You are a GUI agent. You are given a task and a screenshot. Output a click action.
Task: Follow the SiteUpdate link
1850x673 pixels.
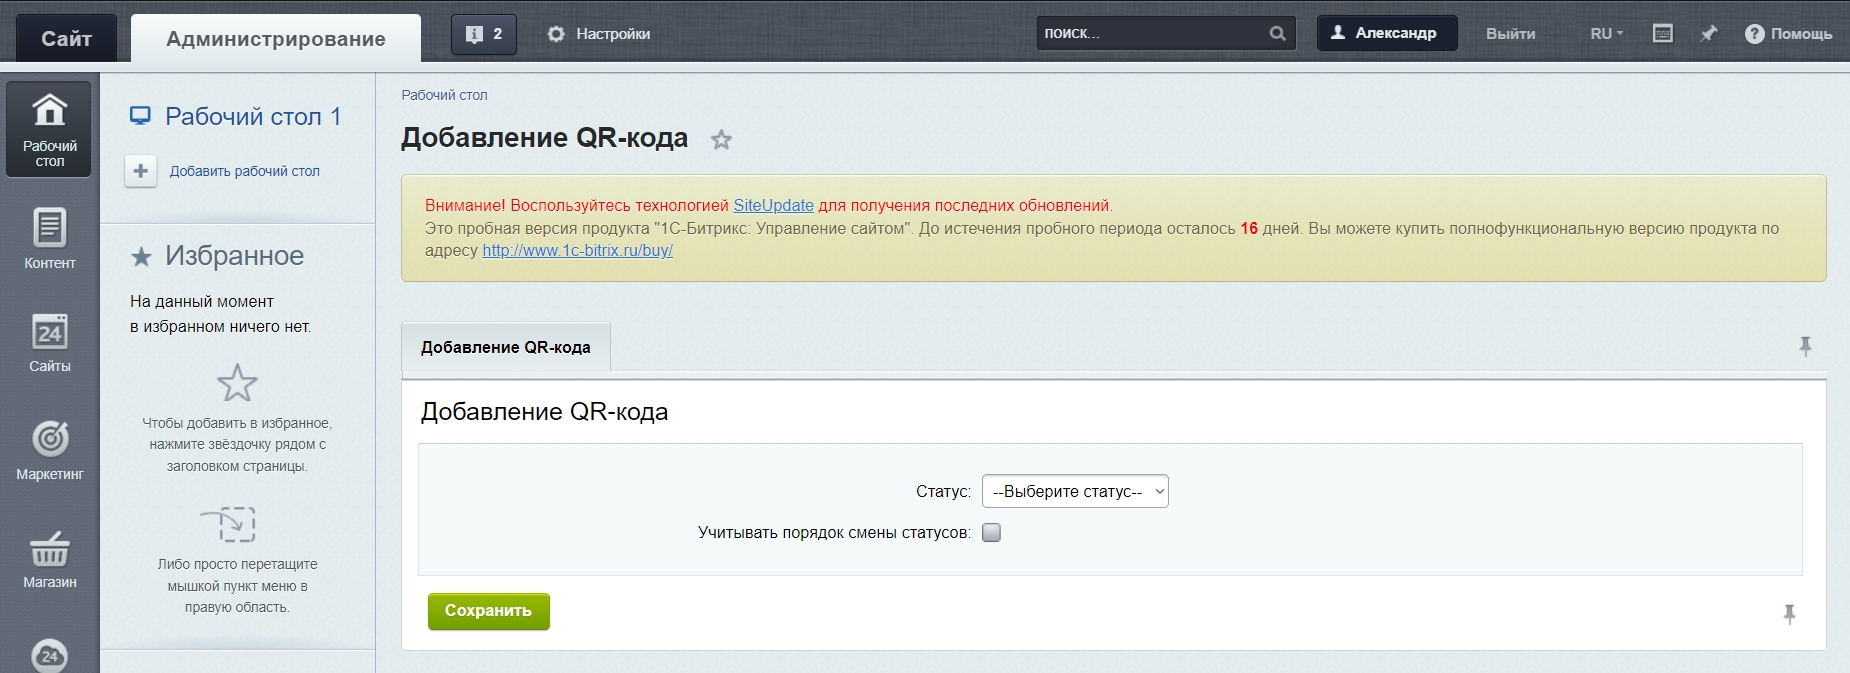click(x=773, y=205)
